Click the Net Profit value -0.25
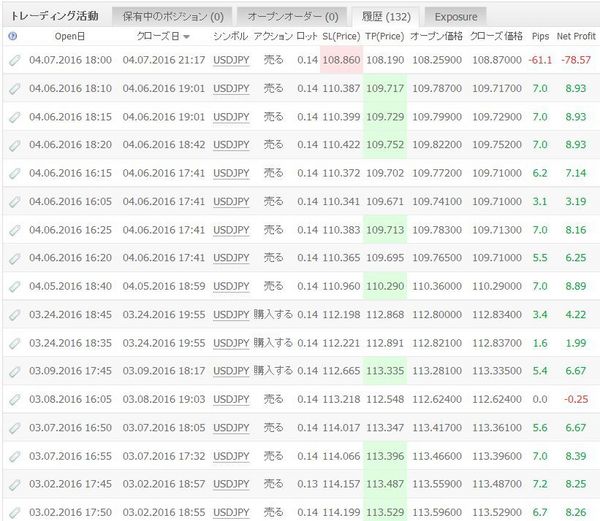The height and width of the screenshot is (521, 600). coord(576,399)
